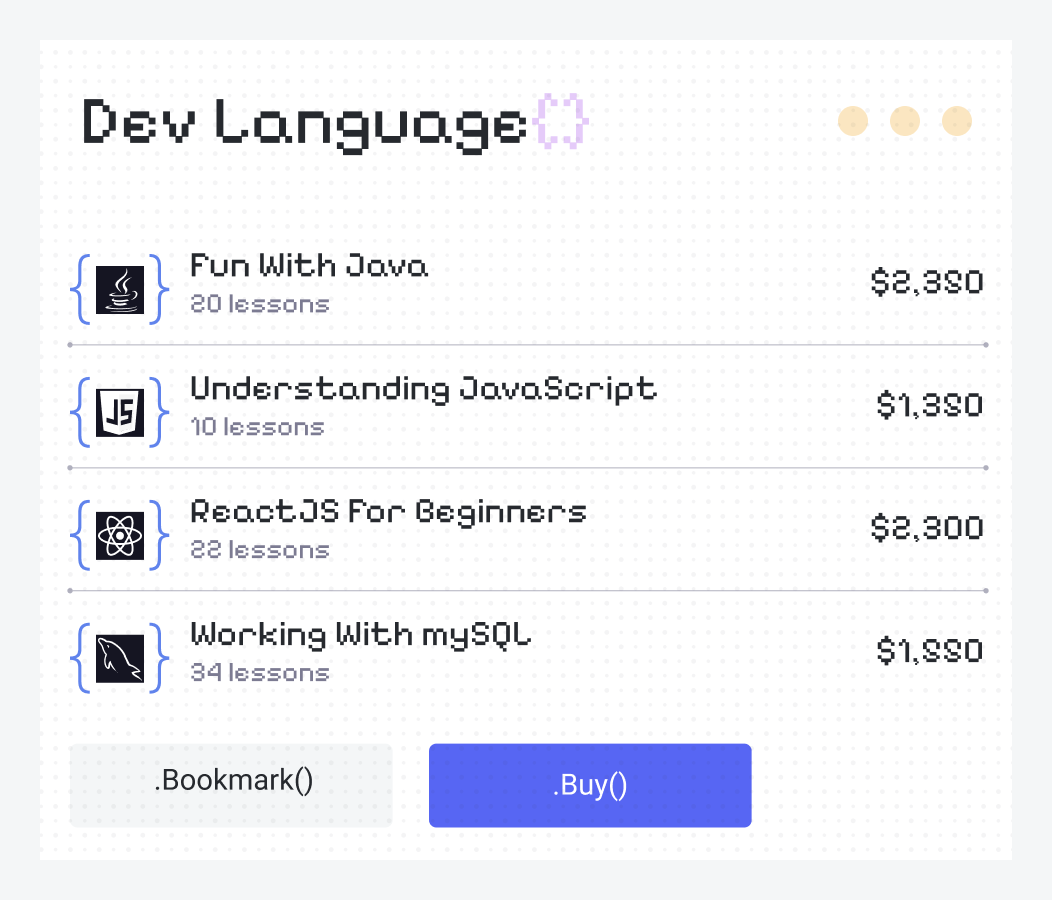Image resolution: width=1052 pixels, height=900 pixels.
Task: Click the 34 lessons label
Action: [260, 673]
